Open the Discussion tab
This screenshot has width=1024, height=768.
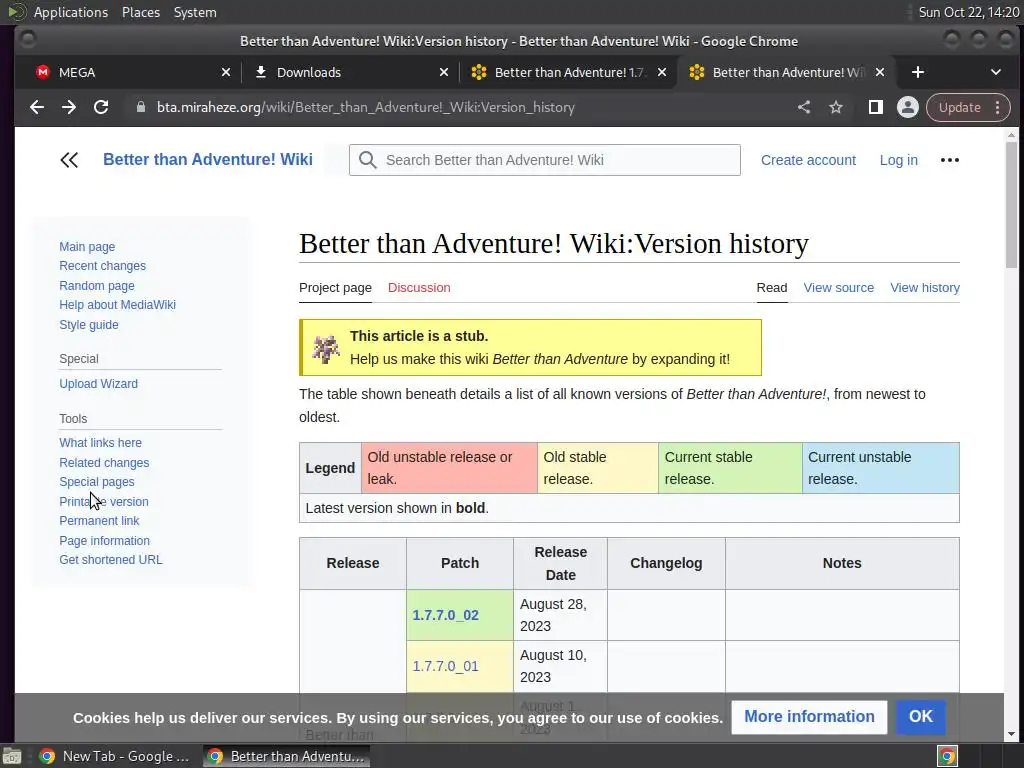point(419,288)
